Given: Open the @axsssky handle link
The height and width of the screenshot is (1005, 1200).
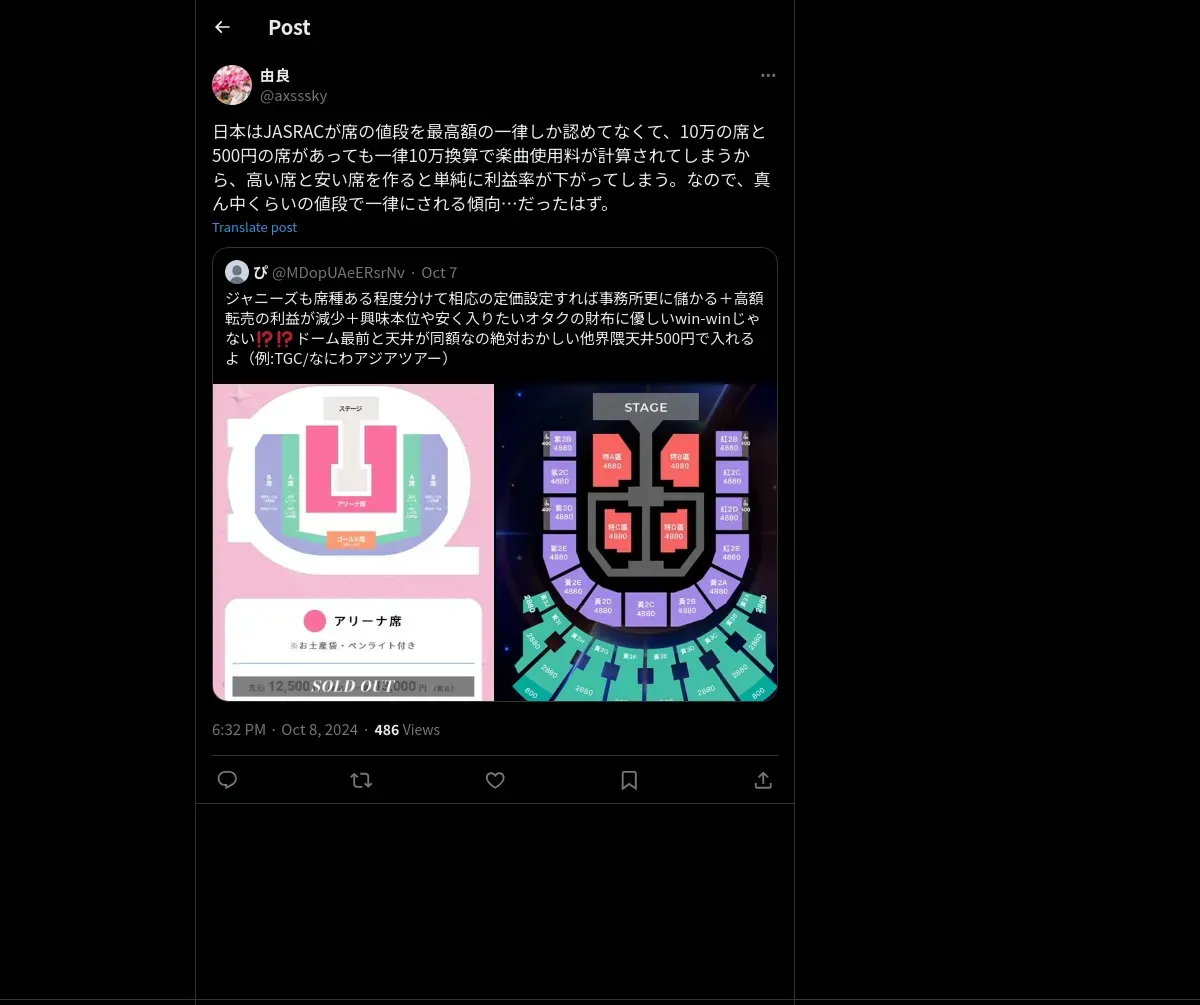Looking at the screenshot, I should (294, 96).
